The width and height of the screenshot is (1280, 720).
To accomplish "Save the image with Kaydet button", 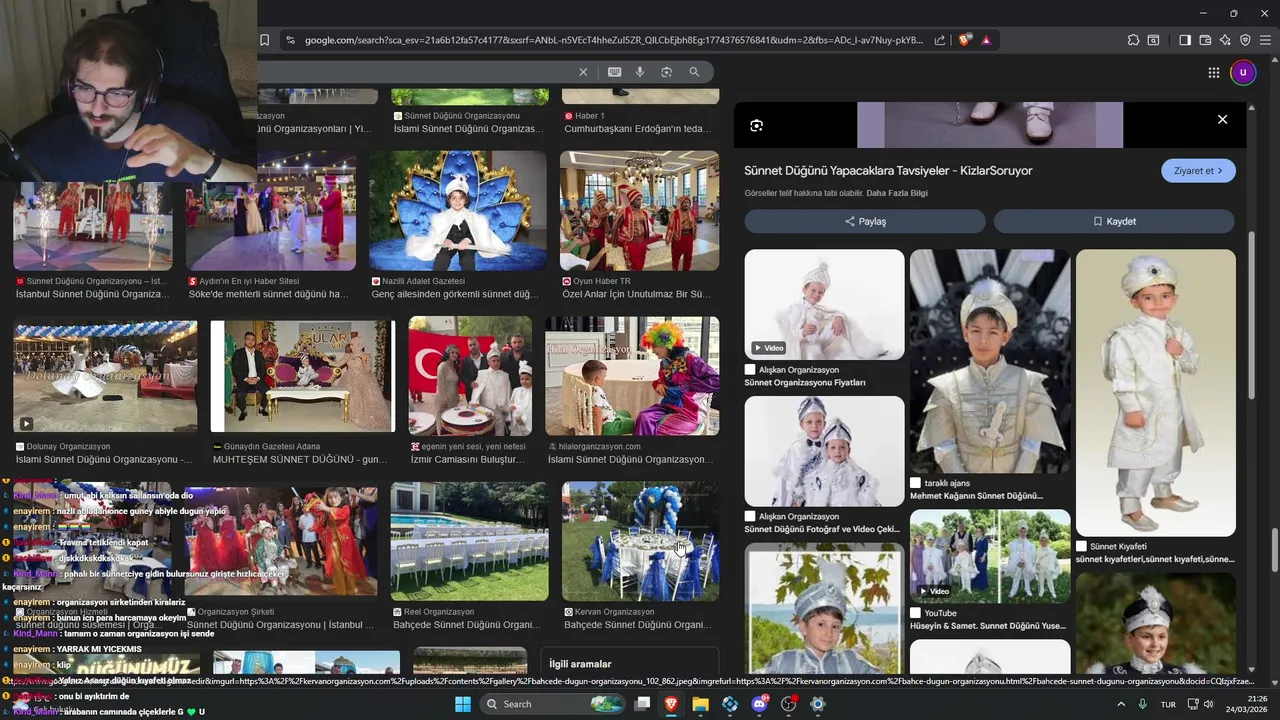I will (x=1114, y=221).
